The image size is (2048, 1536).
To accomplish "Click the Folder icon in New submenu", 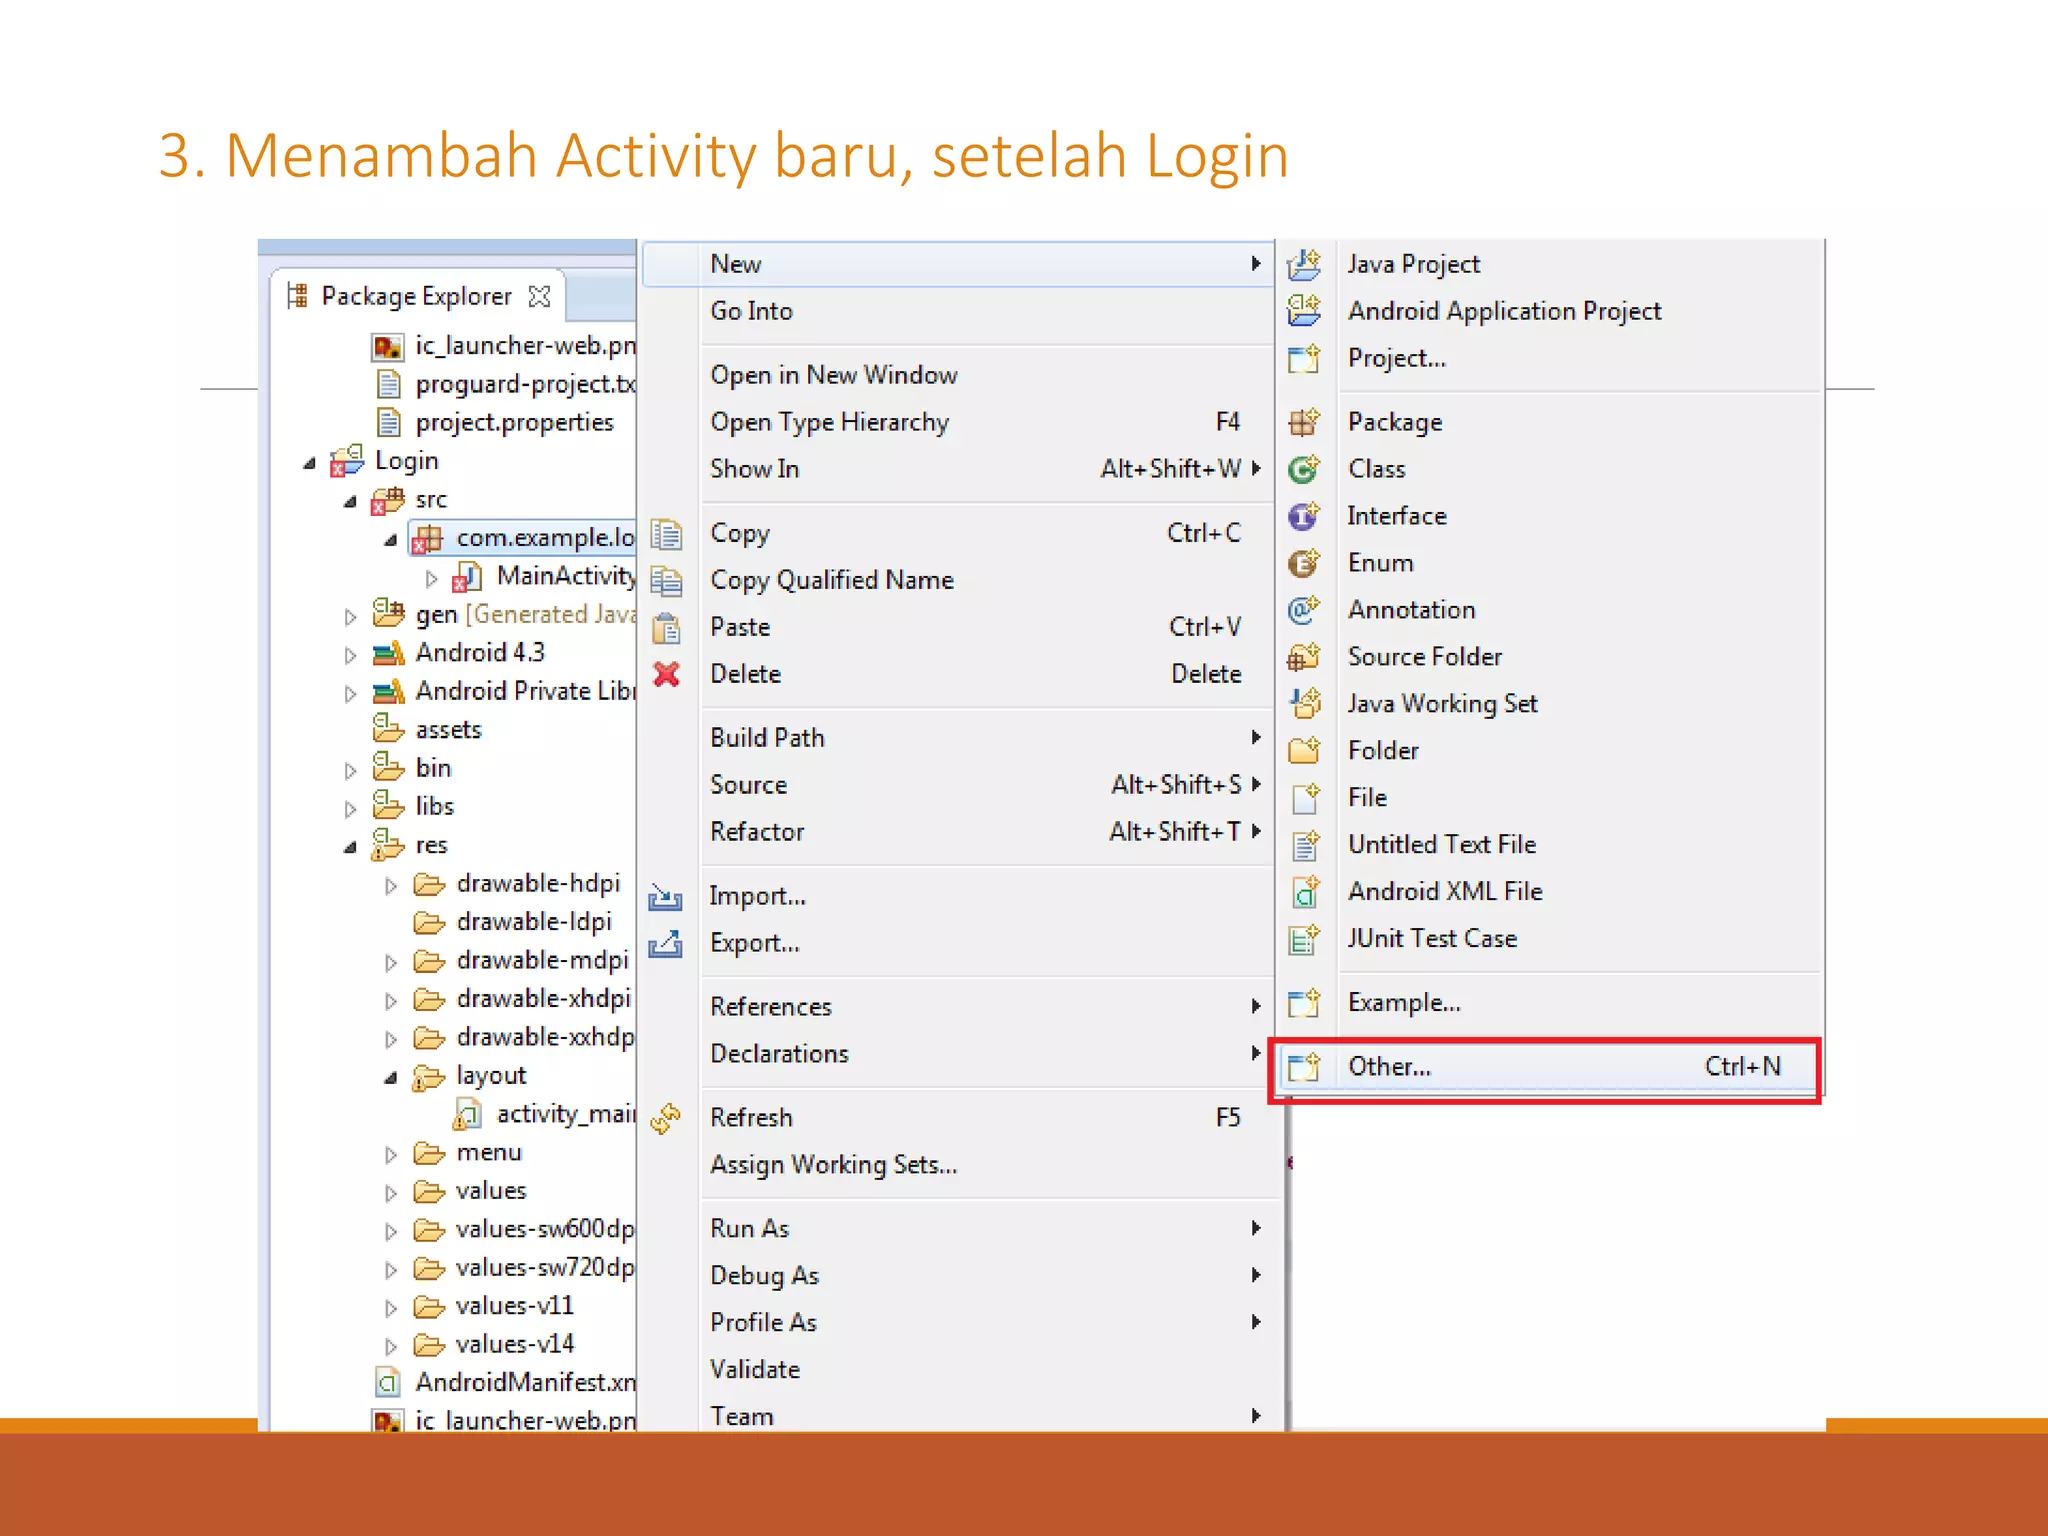I will [1304, 751].
